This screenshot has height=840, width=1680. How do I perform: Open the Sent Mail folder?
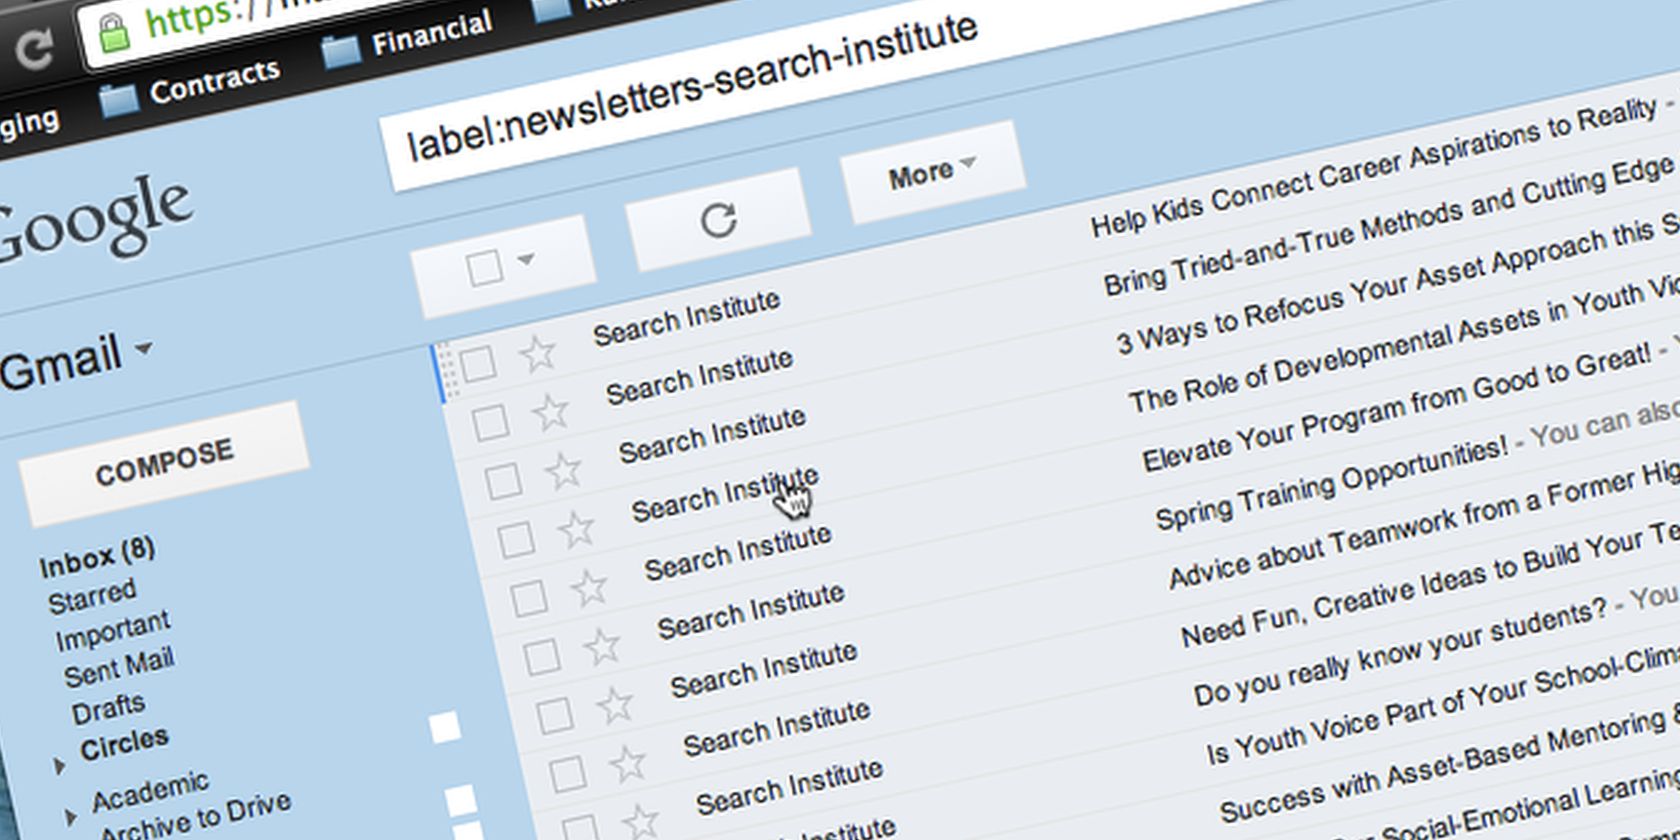[x=119, y=667]
